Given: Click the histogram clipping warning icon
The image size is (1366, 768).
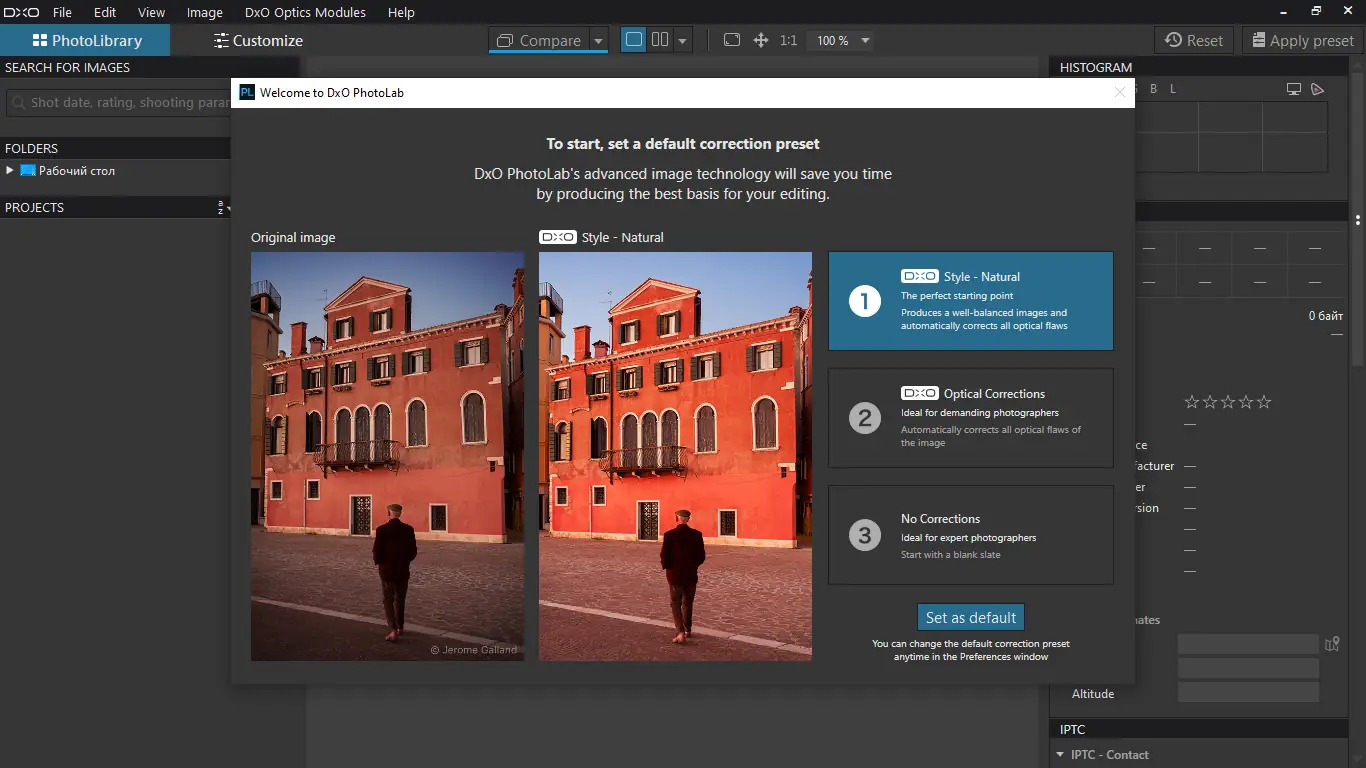Looking at the screenshot, I should [x=1318, y=89].
